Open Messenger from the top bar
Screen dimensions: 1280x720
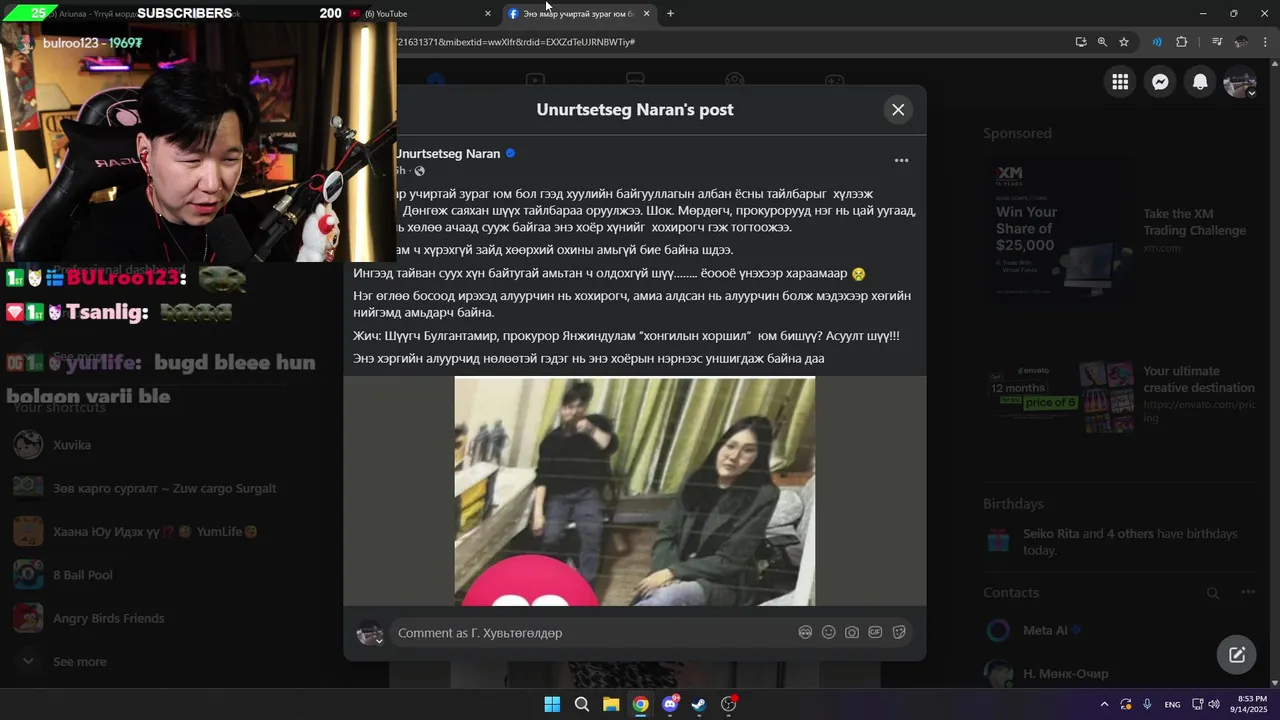(1160, 83)
